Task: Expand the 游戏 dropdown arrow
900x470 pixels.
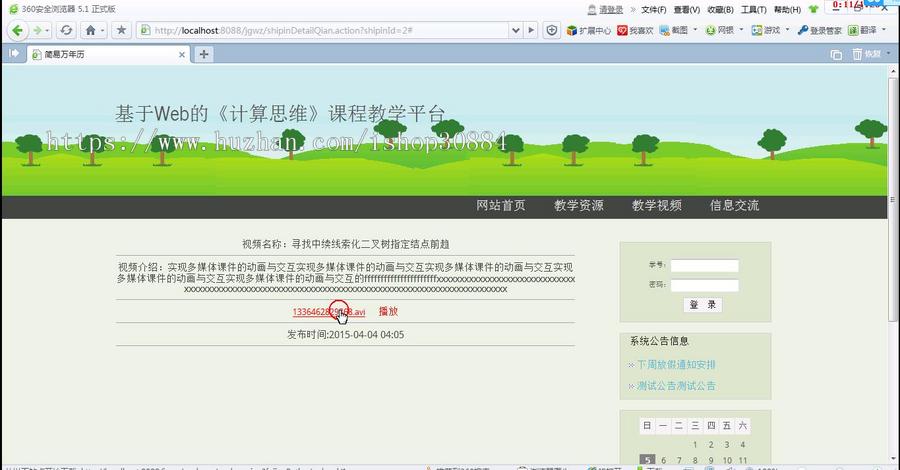Action: (x=788, y=30)
